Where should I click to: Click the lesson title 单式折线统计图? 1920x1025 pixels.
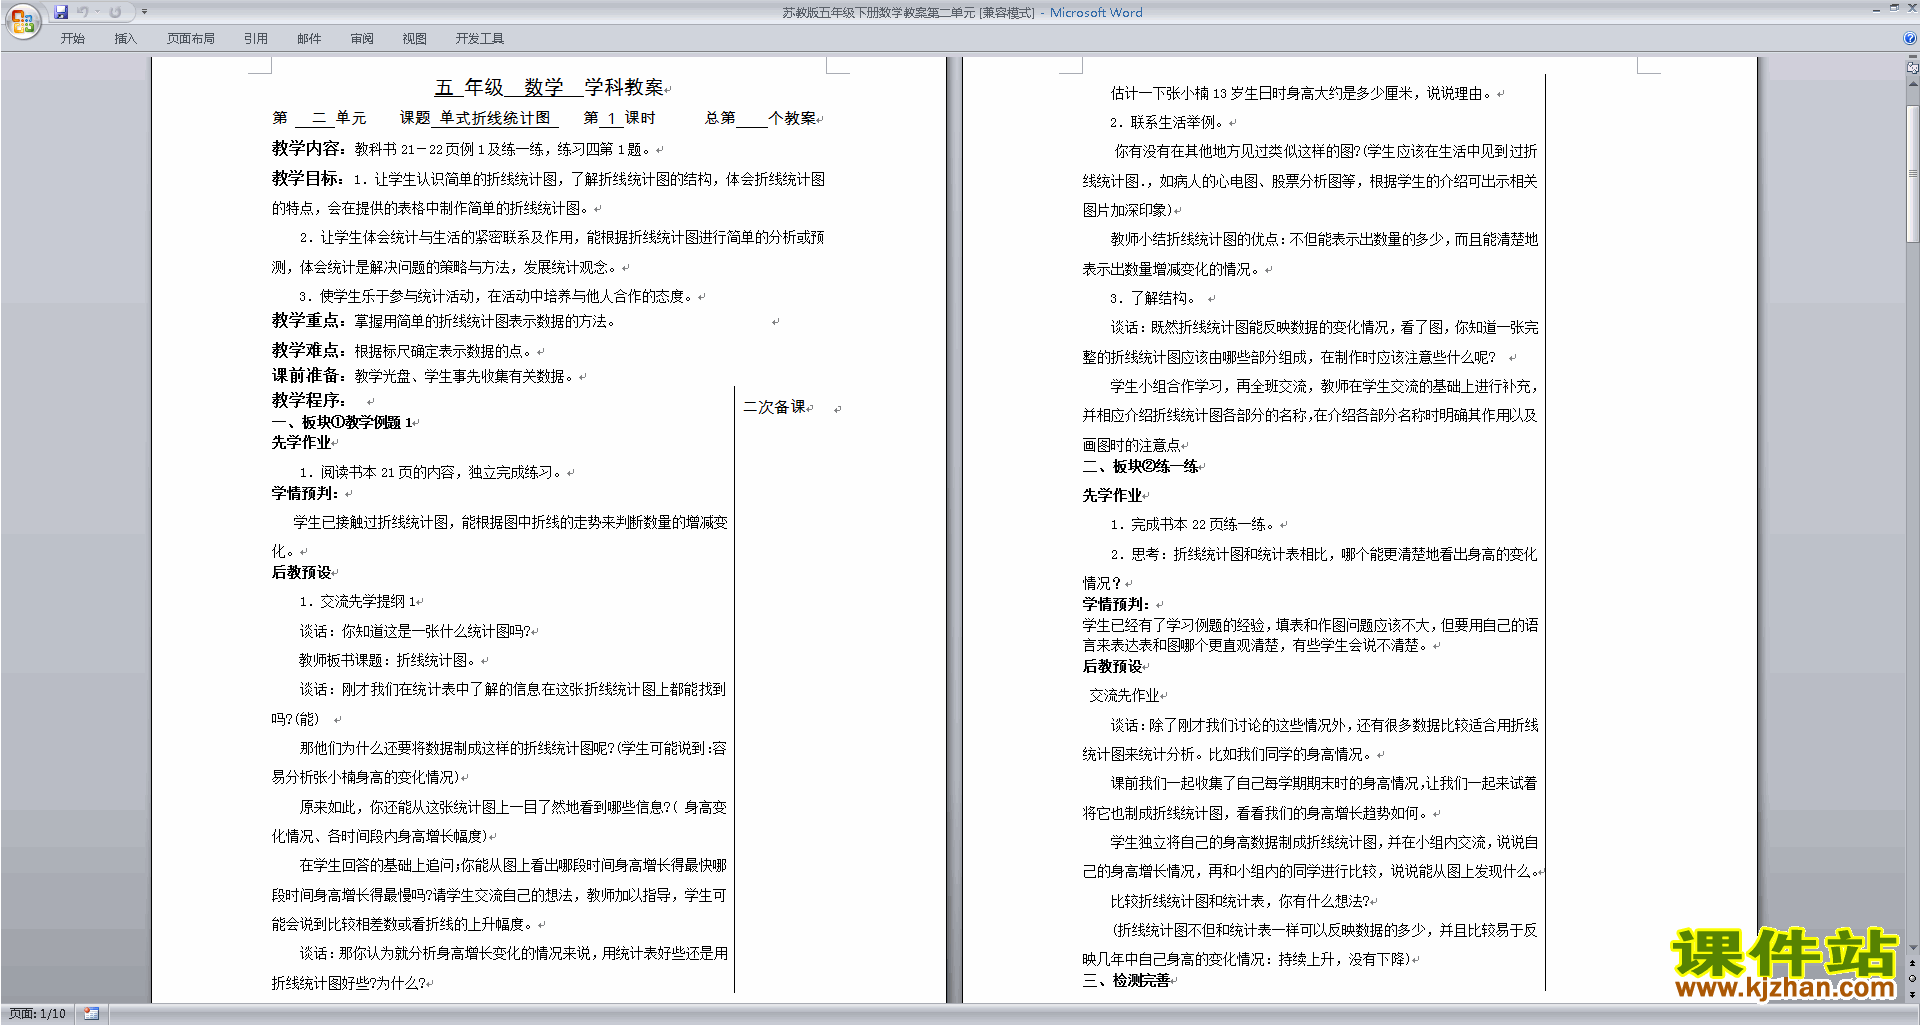(x=495, y=118)
